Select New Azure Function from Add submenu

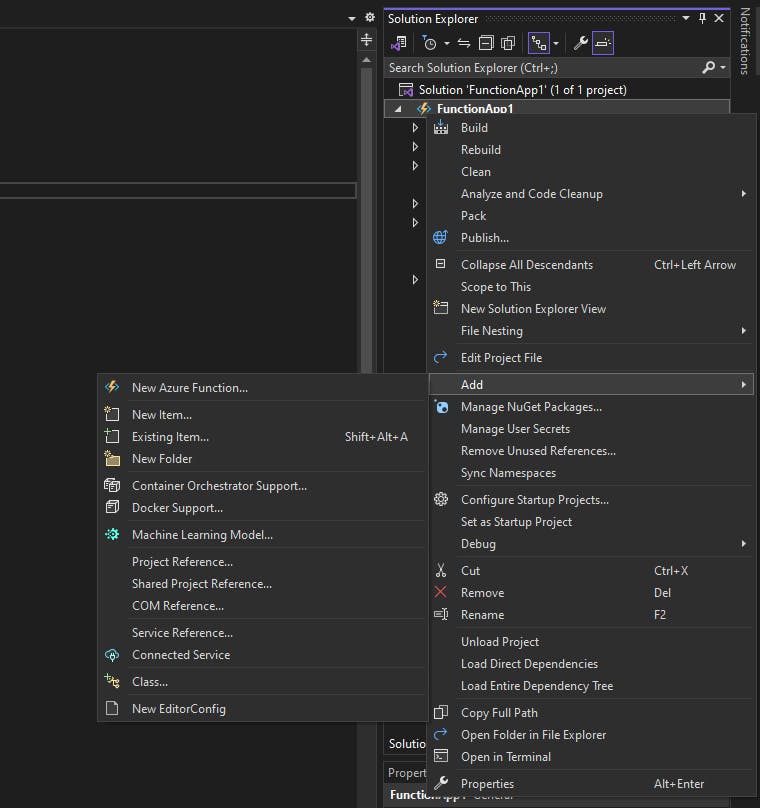click(190, 388)
